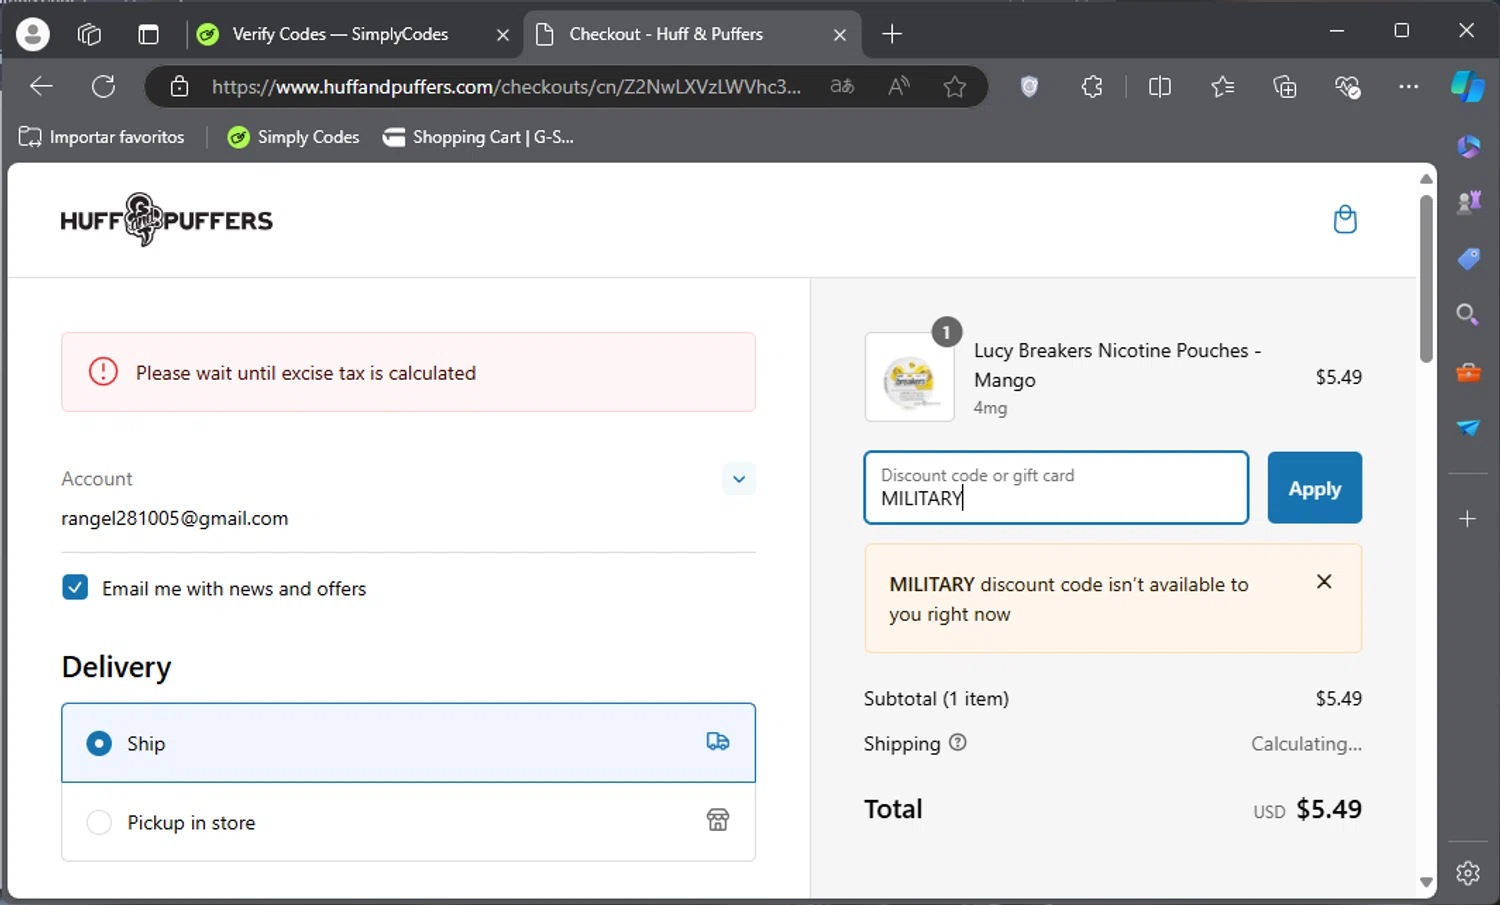Image resolution: width=1500 pixels, height=905 pixels.
Task: Open Simply Codes bookmark in the favorites bar
Action: pos(293,137)
